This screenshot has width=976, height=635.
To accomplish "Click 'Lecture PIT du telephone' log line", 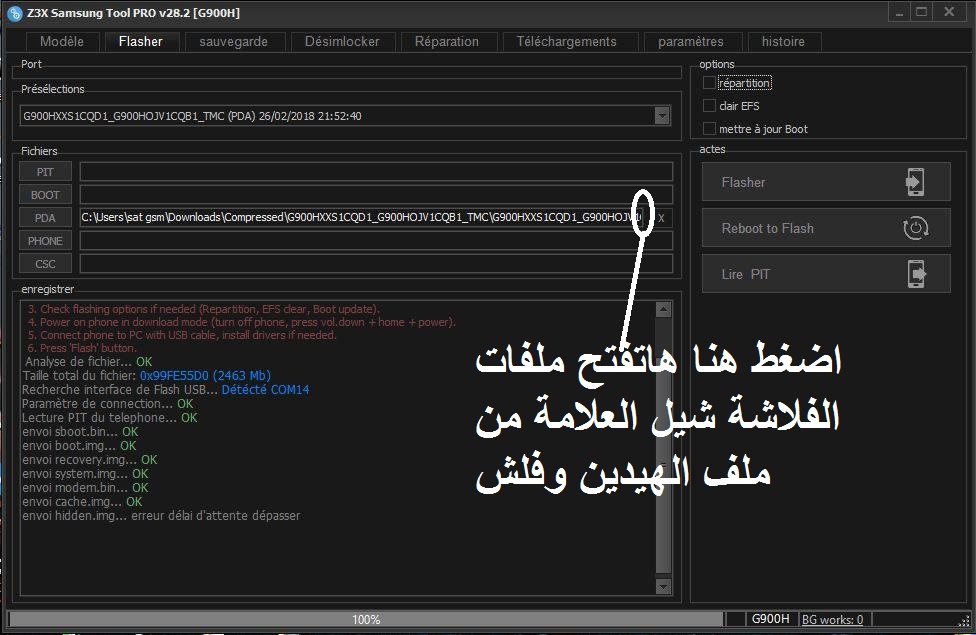I will tap(110, 418).
